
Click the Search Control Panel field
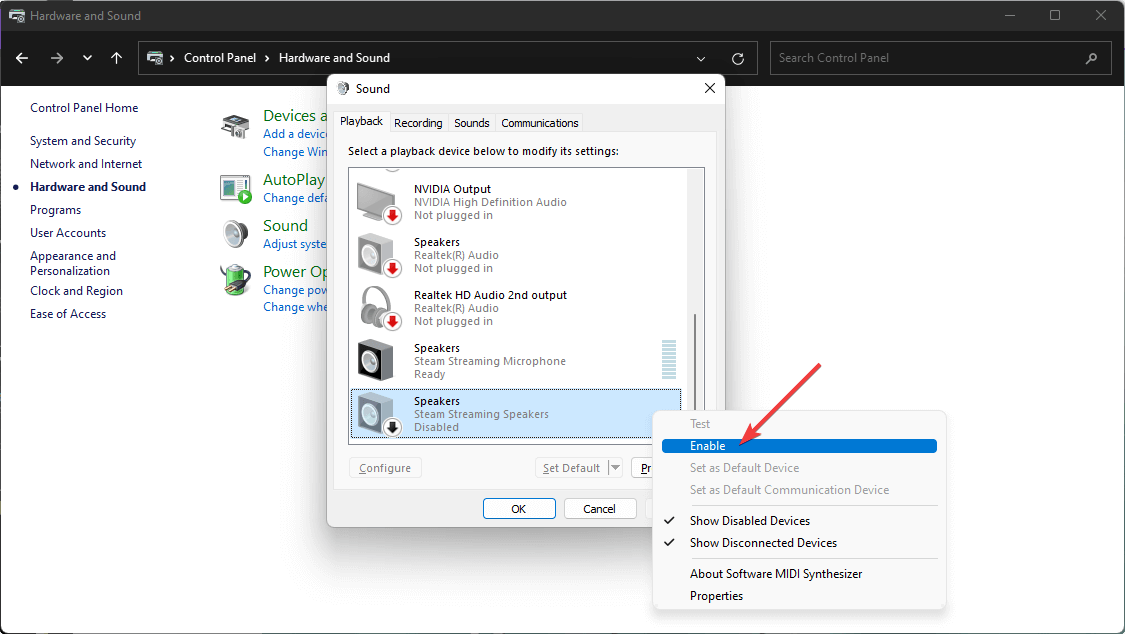(941, 58)
